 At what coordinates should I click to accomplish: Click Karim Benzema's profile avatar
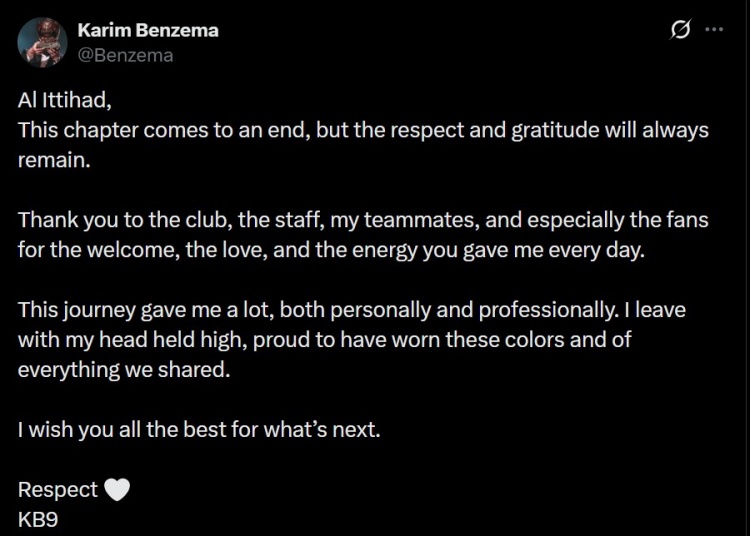(x=42, y=42)
